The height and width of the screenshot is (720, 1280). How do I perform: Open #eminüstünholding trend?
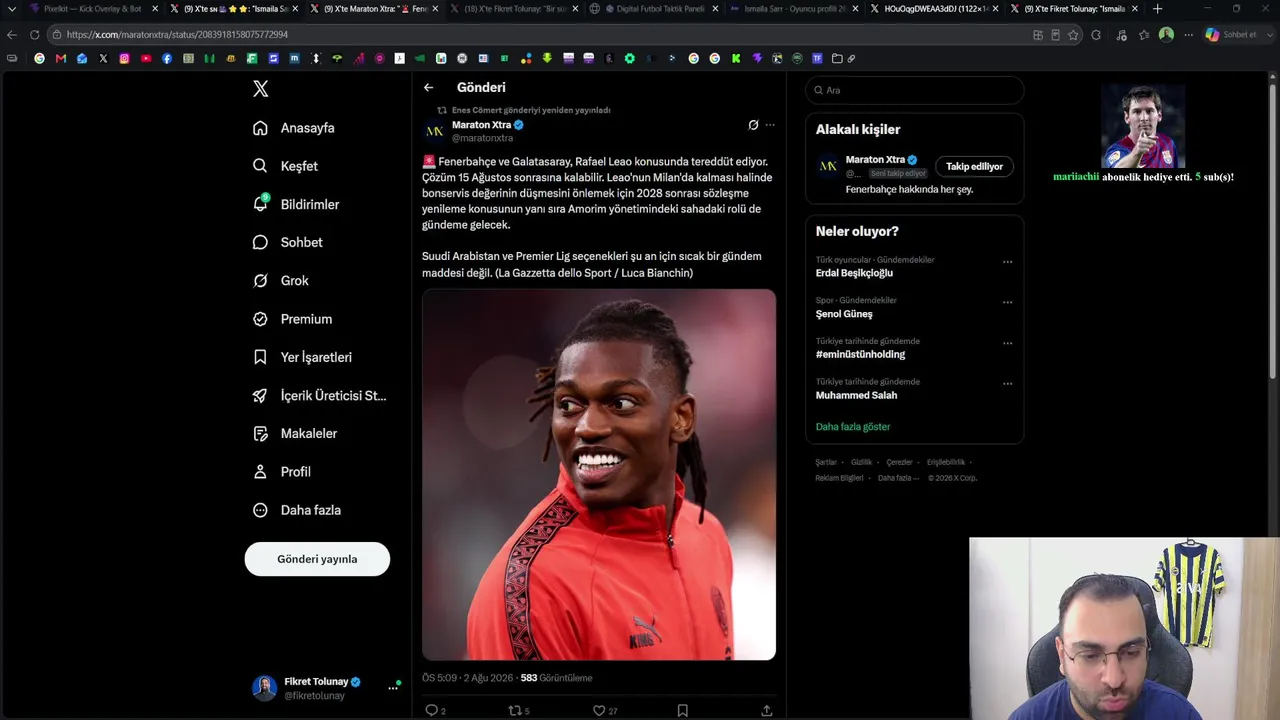tap(861, 354)
